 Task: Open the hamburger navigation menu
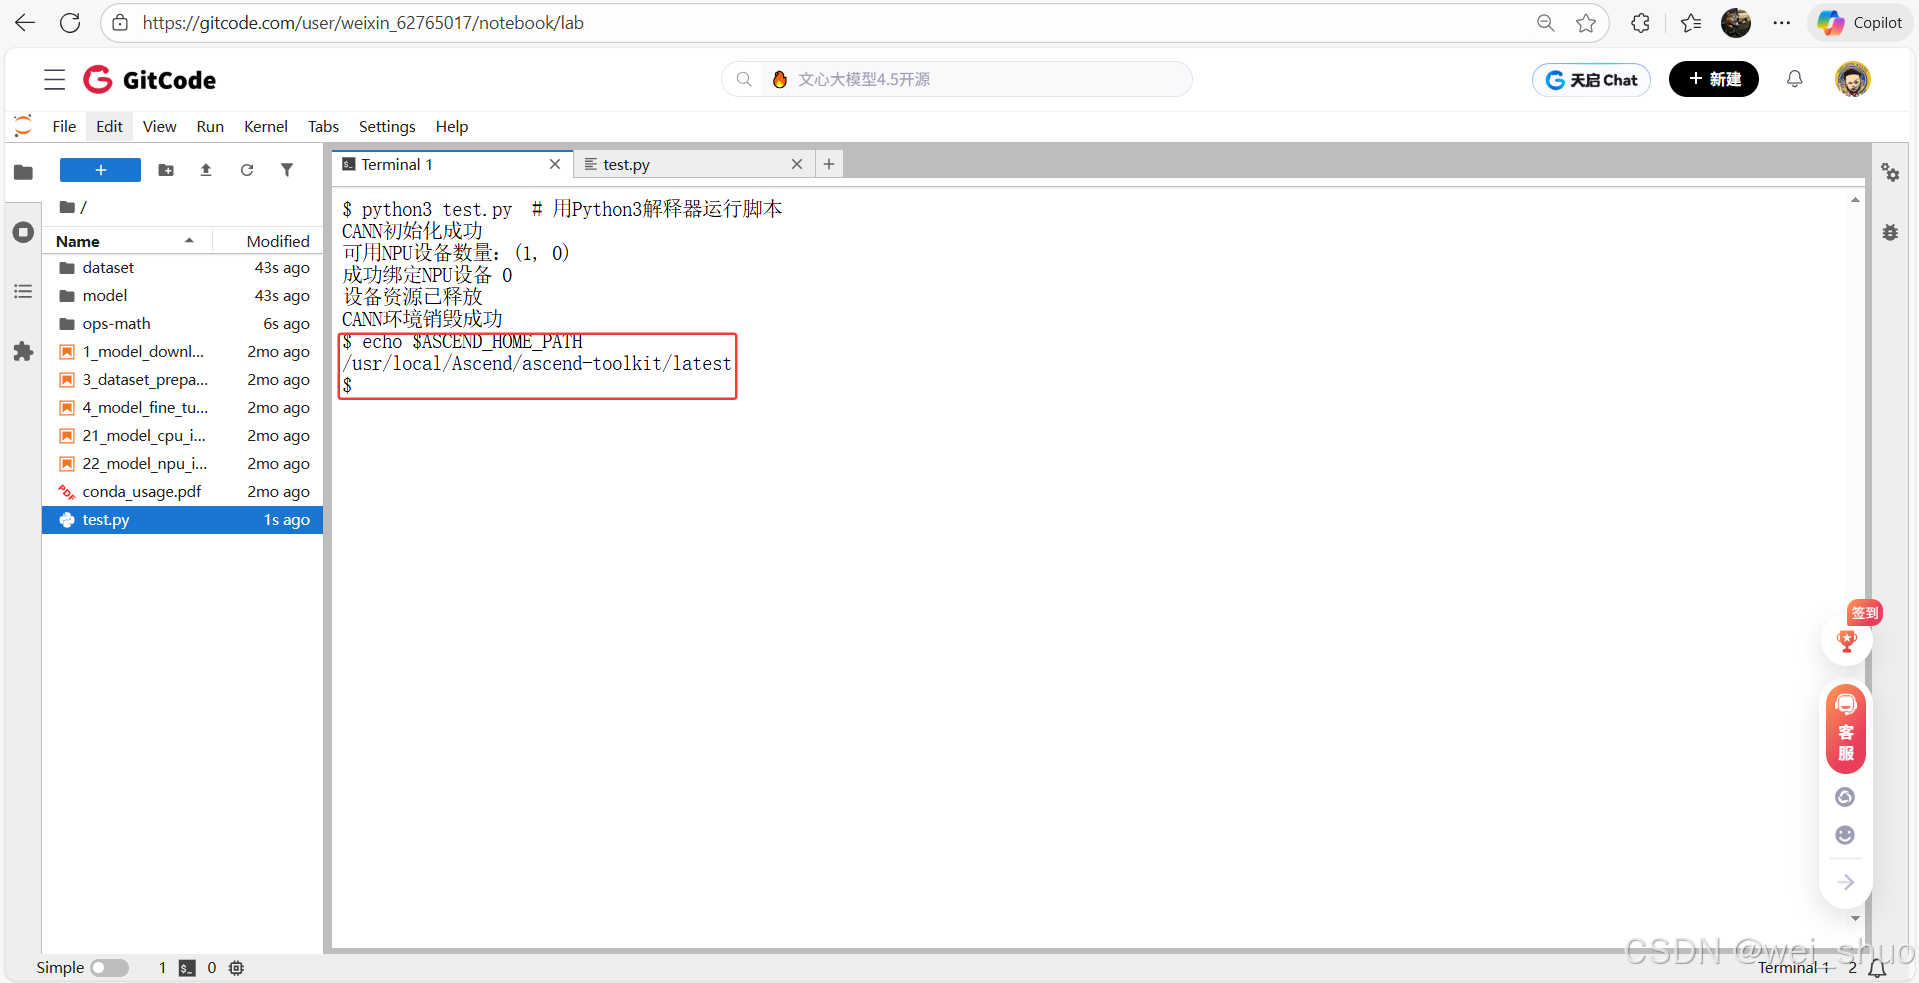click(x=54, y=79)
